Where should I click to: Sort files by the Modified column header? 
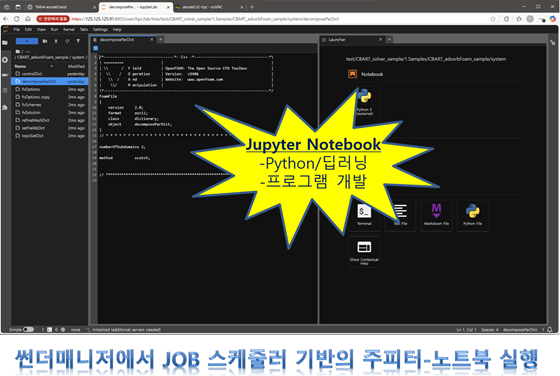tap(76, 66)
